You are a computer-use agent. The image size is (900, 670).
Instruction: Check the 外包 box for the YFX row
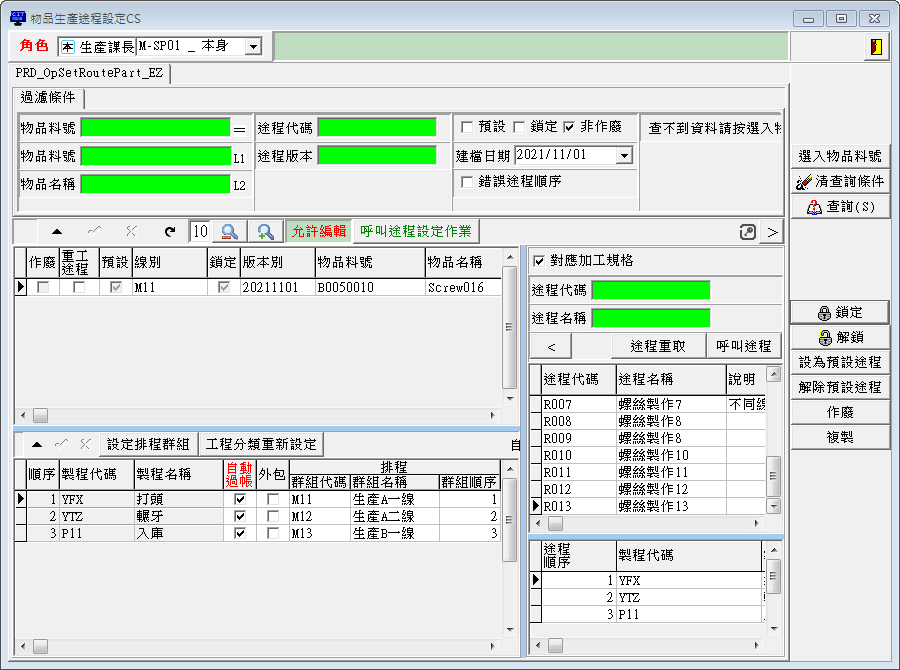[x=272, y=499]
